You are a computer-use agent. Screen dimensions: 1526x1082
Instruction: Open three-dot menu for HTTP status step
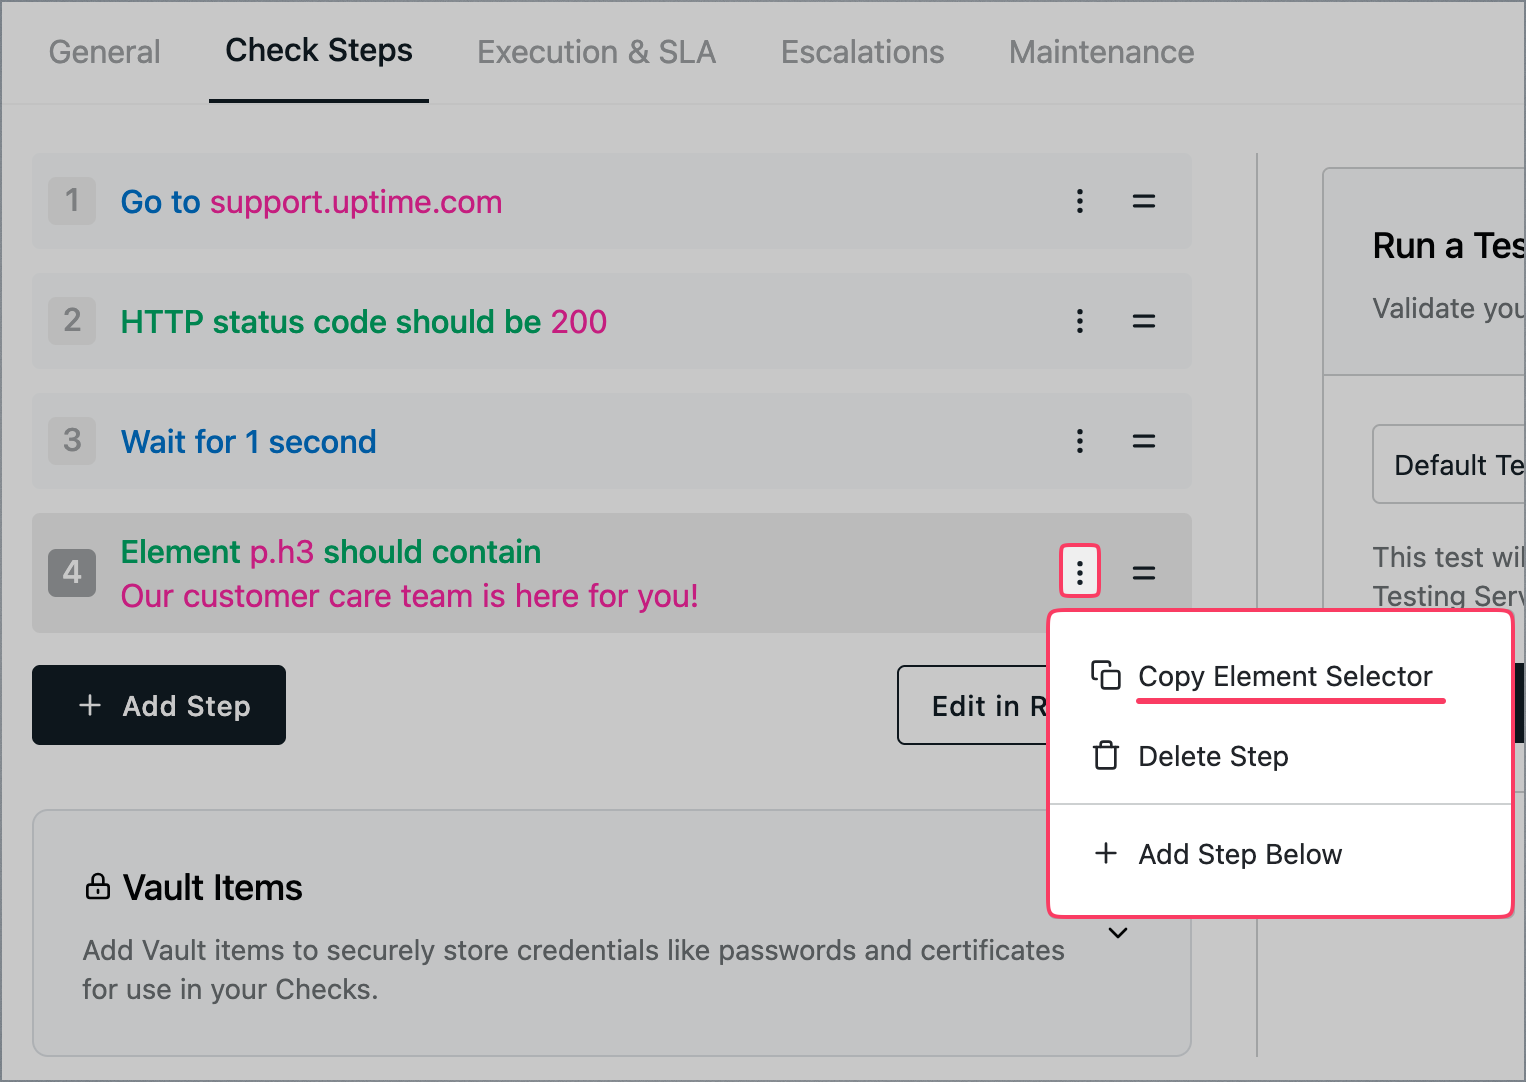pos(1080,321)
